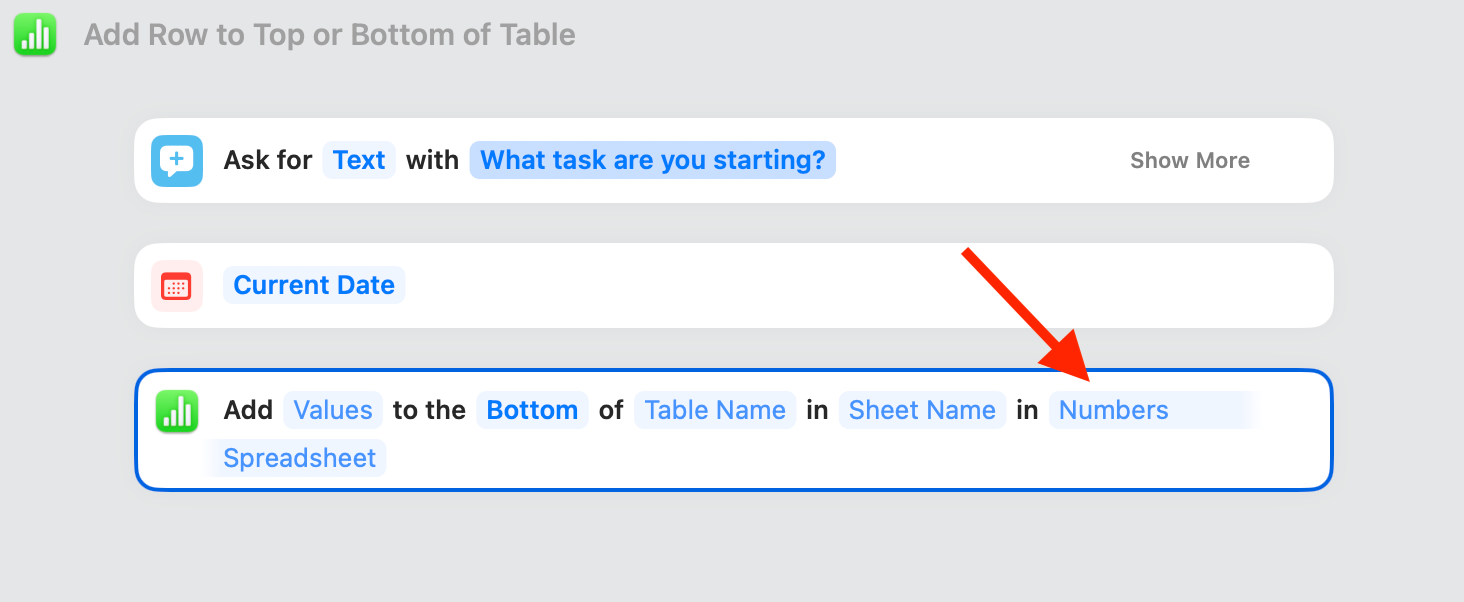Select the Ask for Input speech bubble icon
Screen dimensions: 1464x602
177,161
